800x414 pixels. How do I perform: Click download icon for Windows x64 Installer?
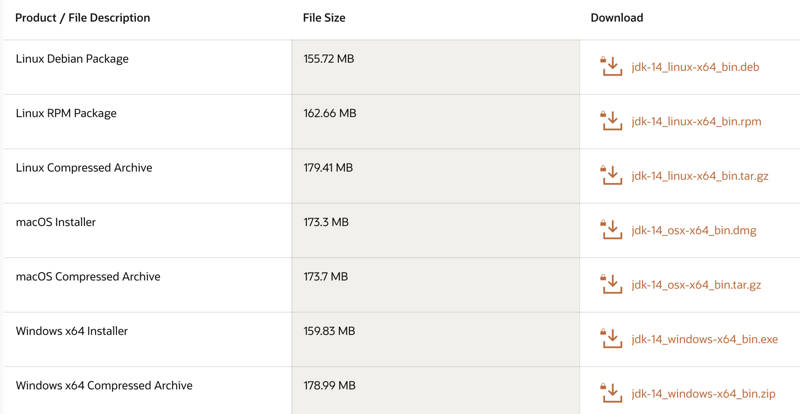click(x=611, y=339)
